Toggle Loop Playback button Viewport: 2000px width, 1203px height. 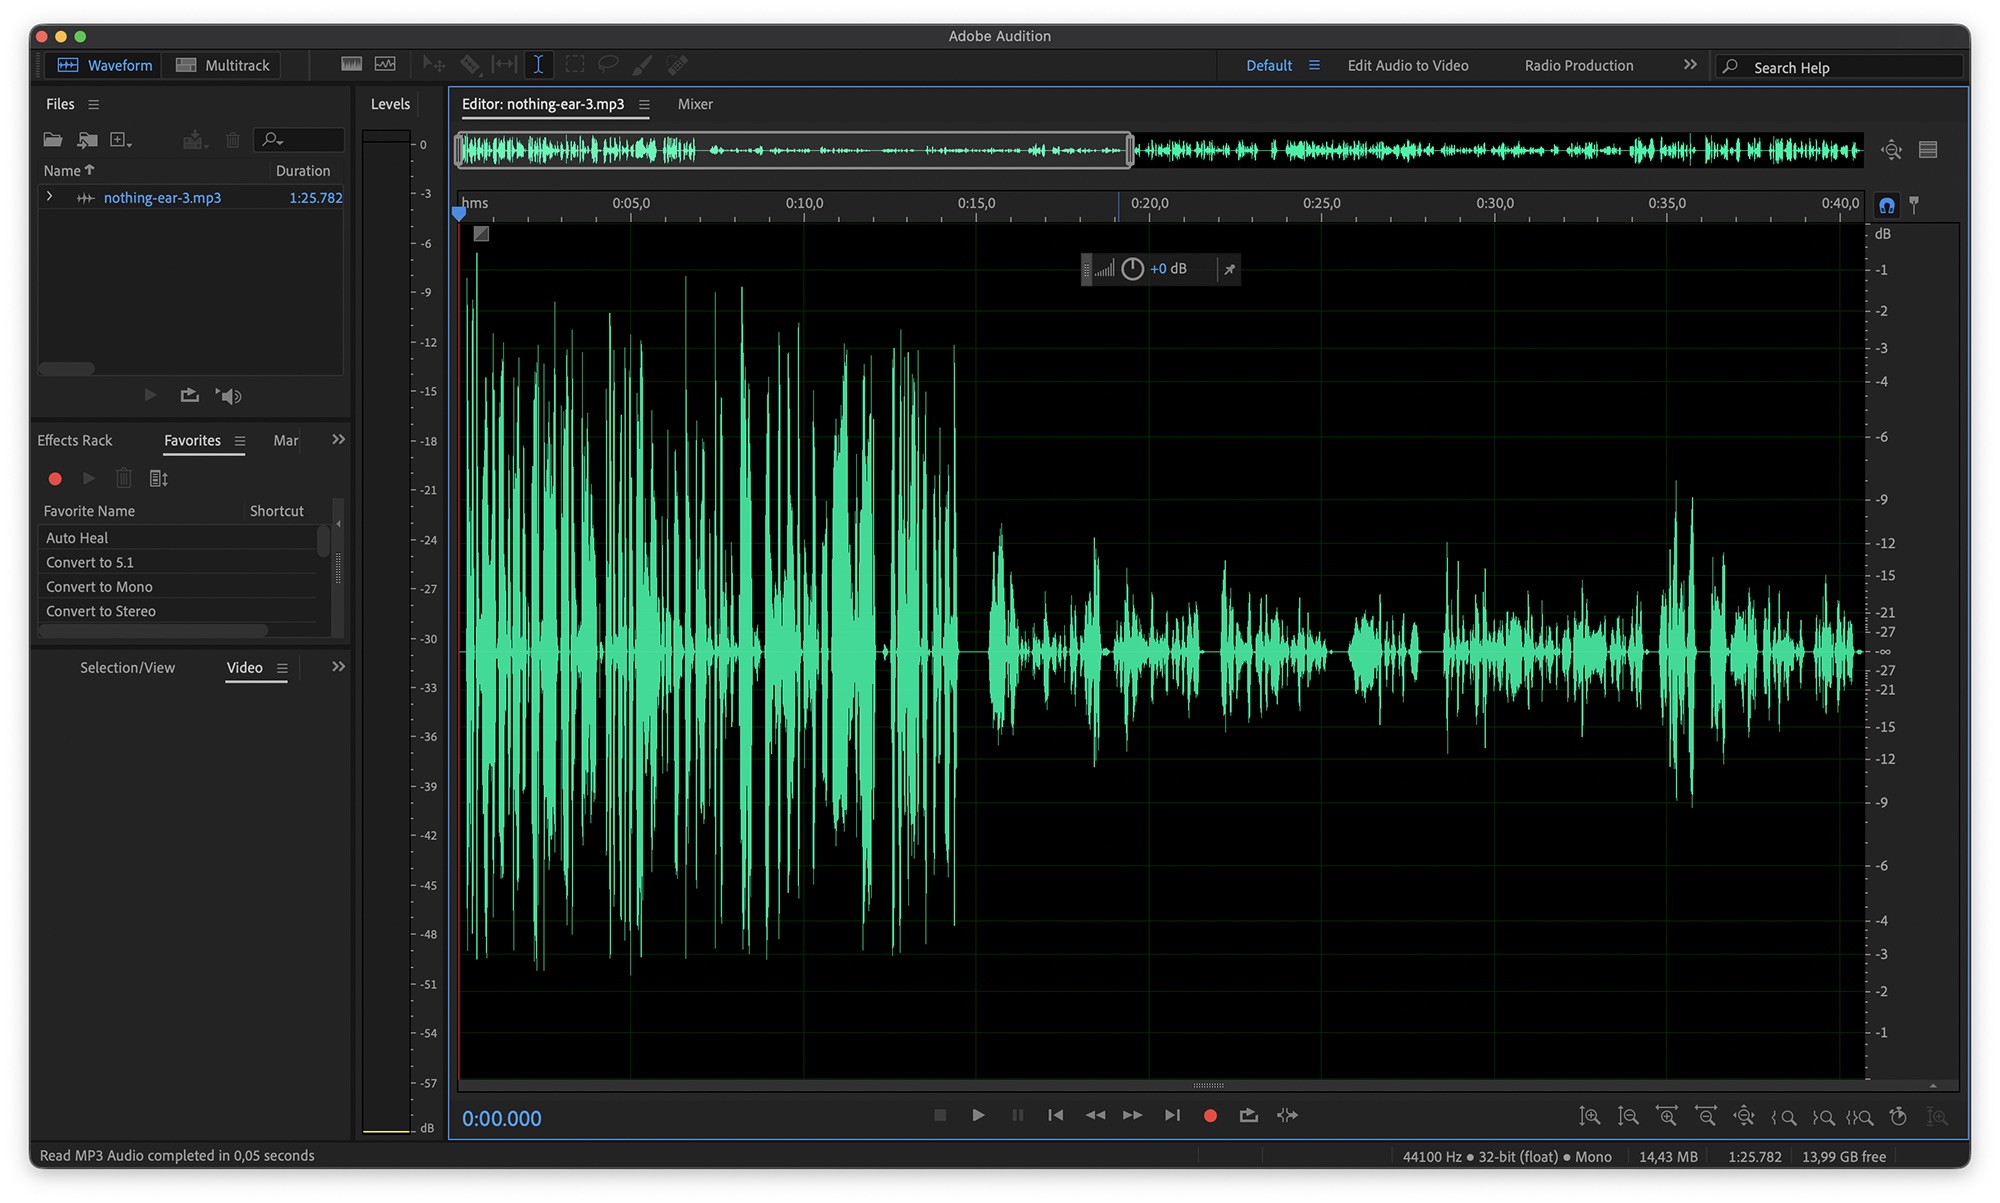1248,1115
